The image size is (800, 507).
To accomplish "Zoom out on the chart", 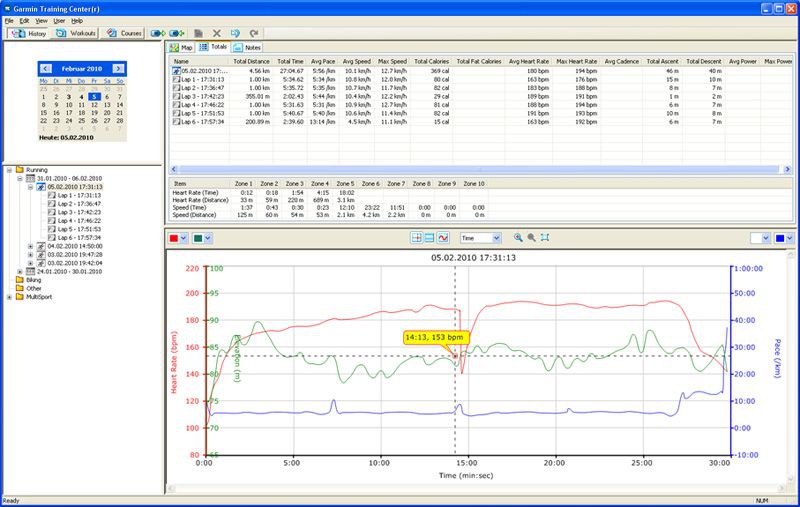I will pos(531,238).
